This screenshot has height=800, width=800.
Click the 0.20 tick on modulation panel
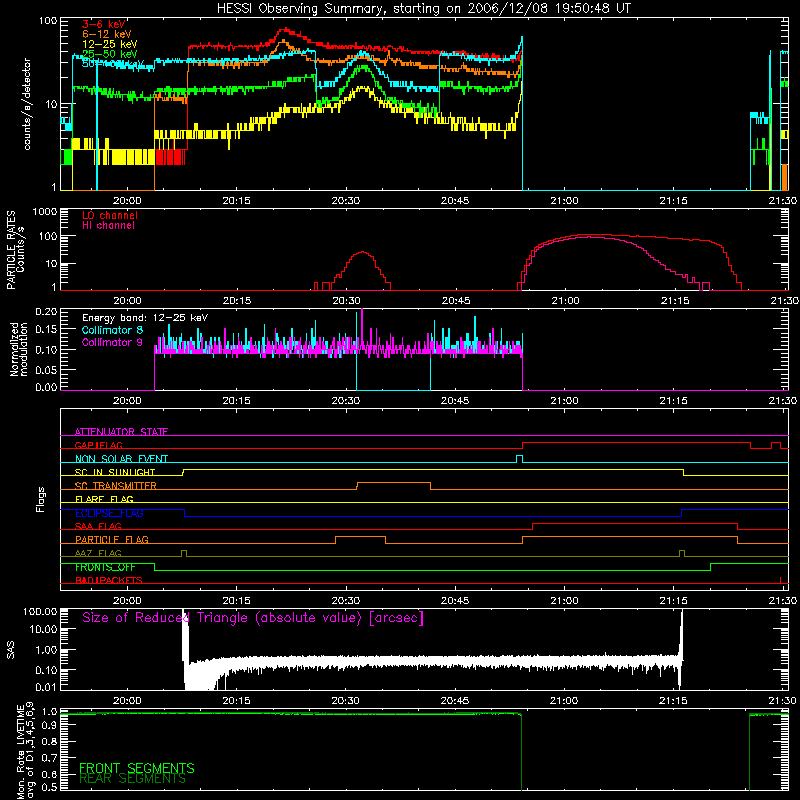pyautogui.click(x=46, y=312)
